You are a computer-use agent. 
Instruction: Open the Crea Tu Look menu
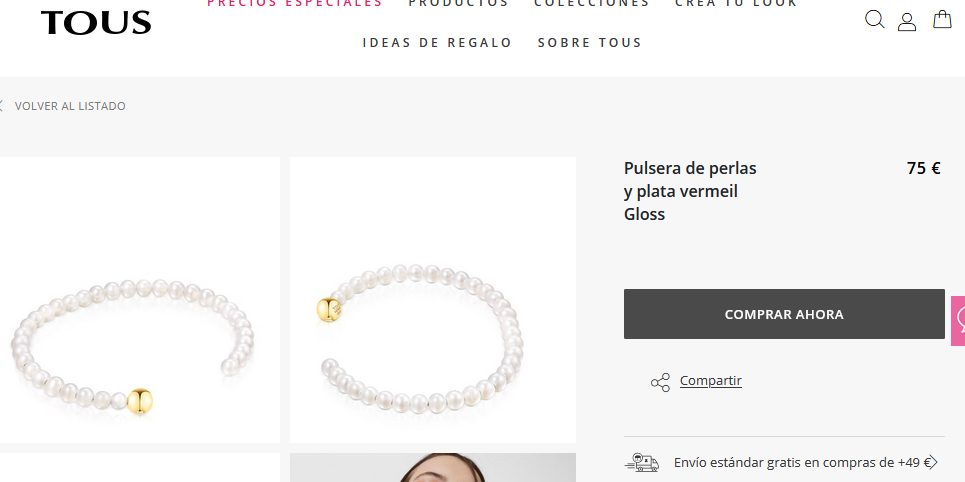[x=736, y=3]
